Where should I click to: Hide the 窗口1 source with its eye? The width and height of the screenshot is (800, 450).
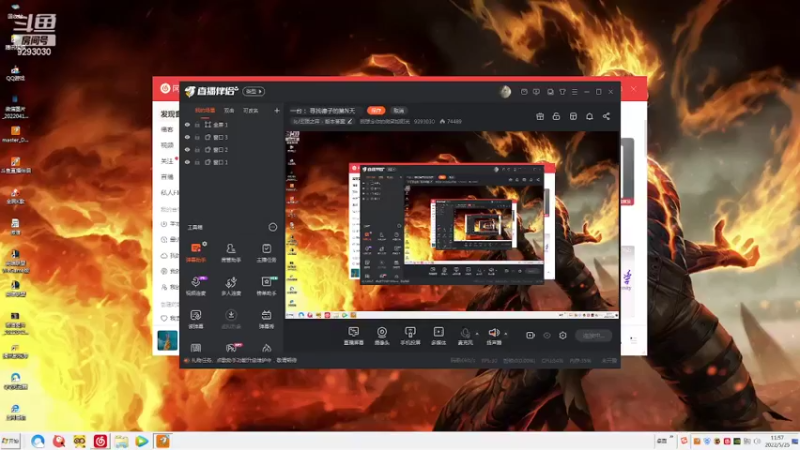(187, 162)
